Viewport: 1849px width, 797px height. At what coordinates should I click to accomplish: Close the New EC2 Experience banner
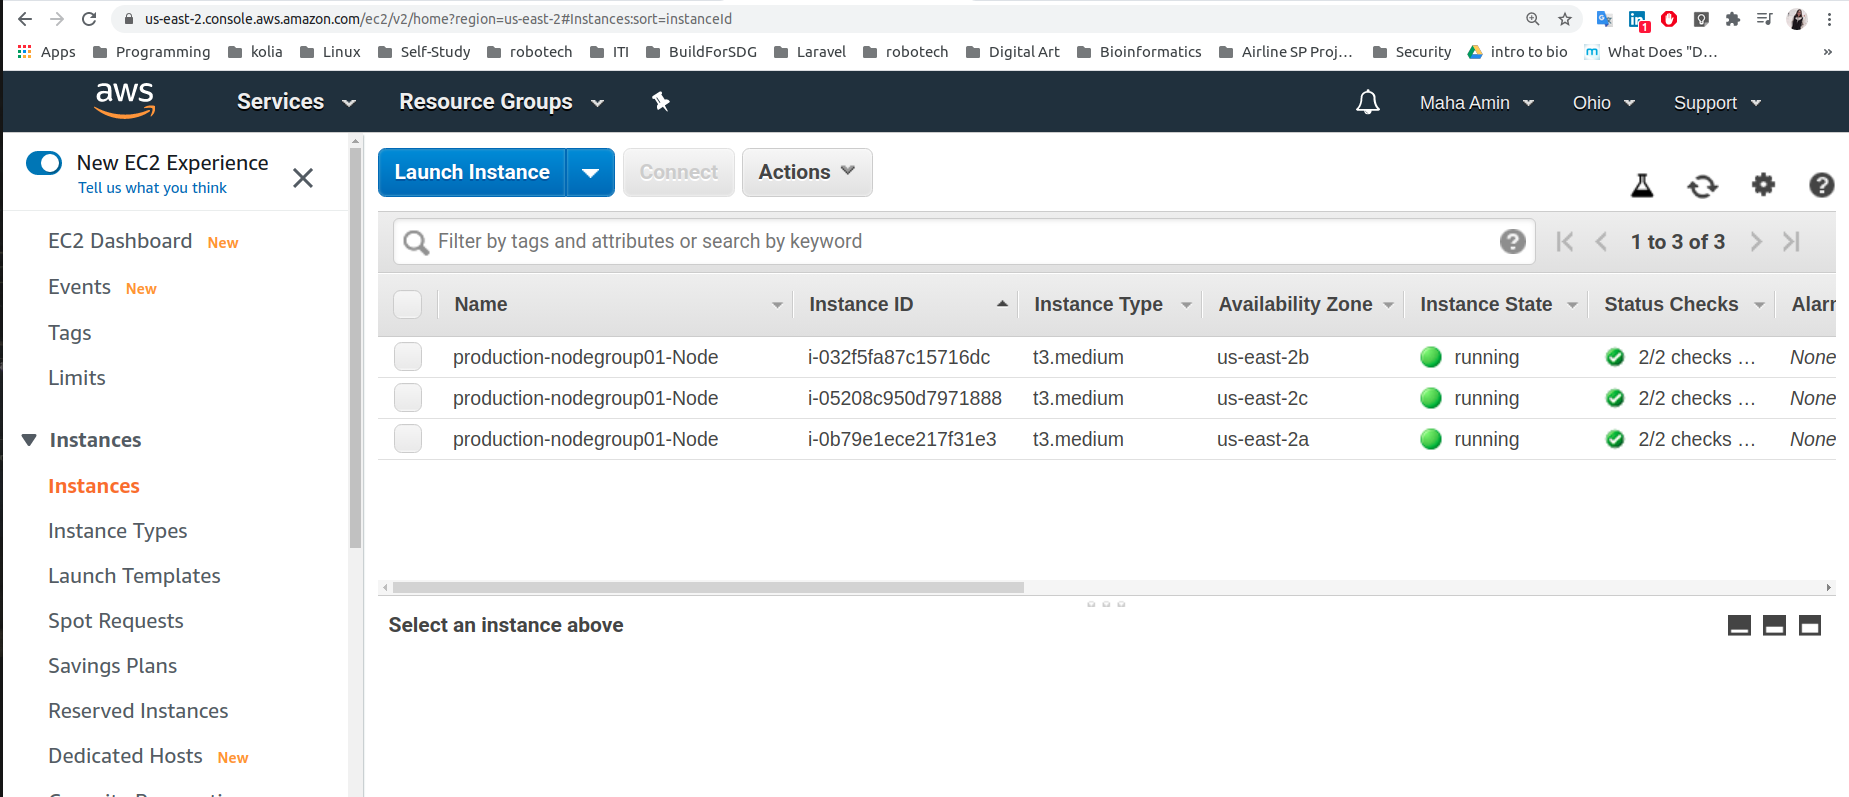tap(303, 178)
